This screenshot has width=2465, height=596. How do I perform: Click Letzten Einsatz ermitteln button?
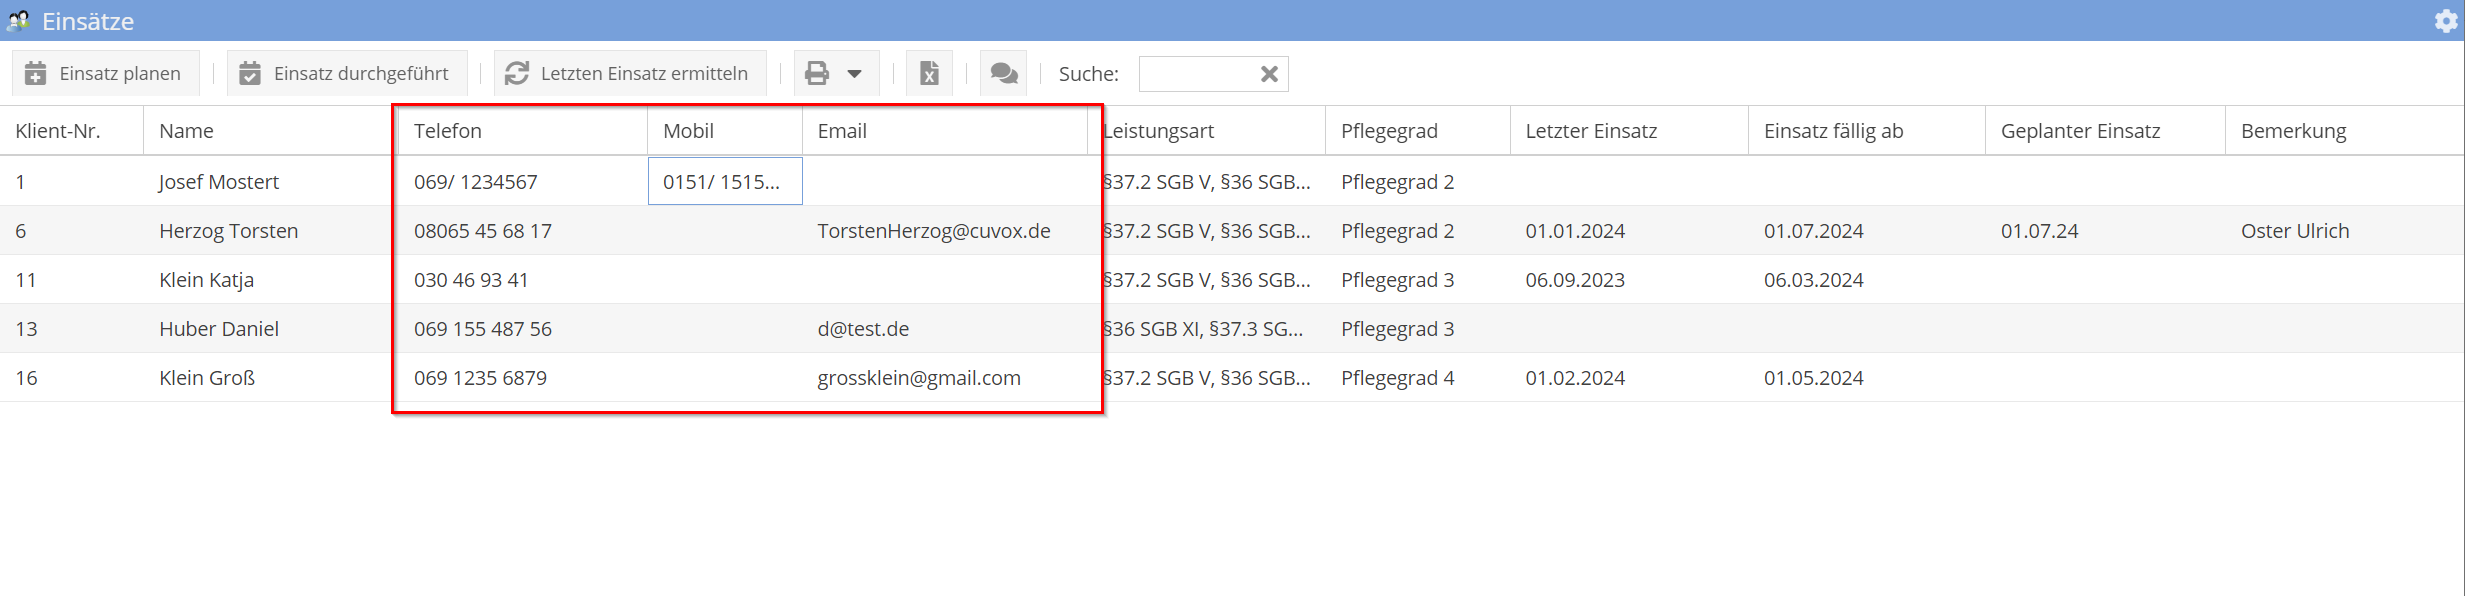coord(630,73)
